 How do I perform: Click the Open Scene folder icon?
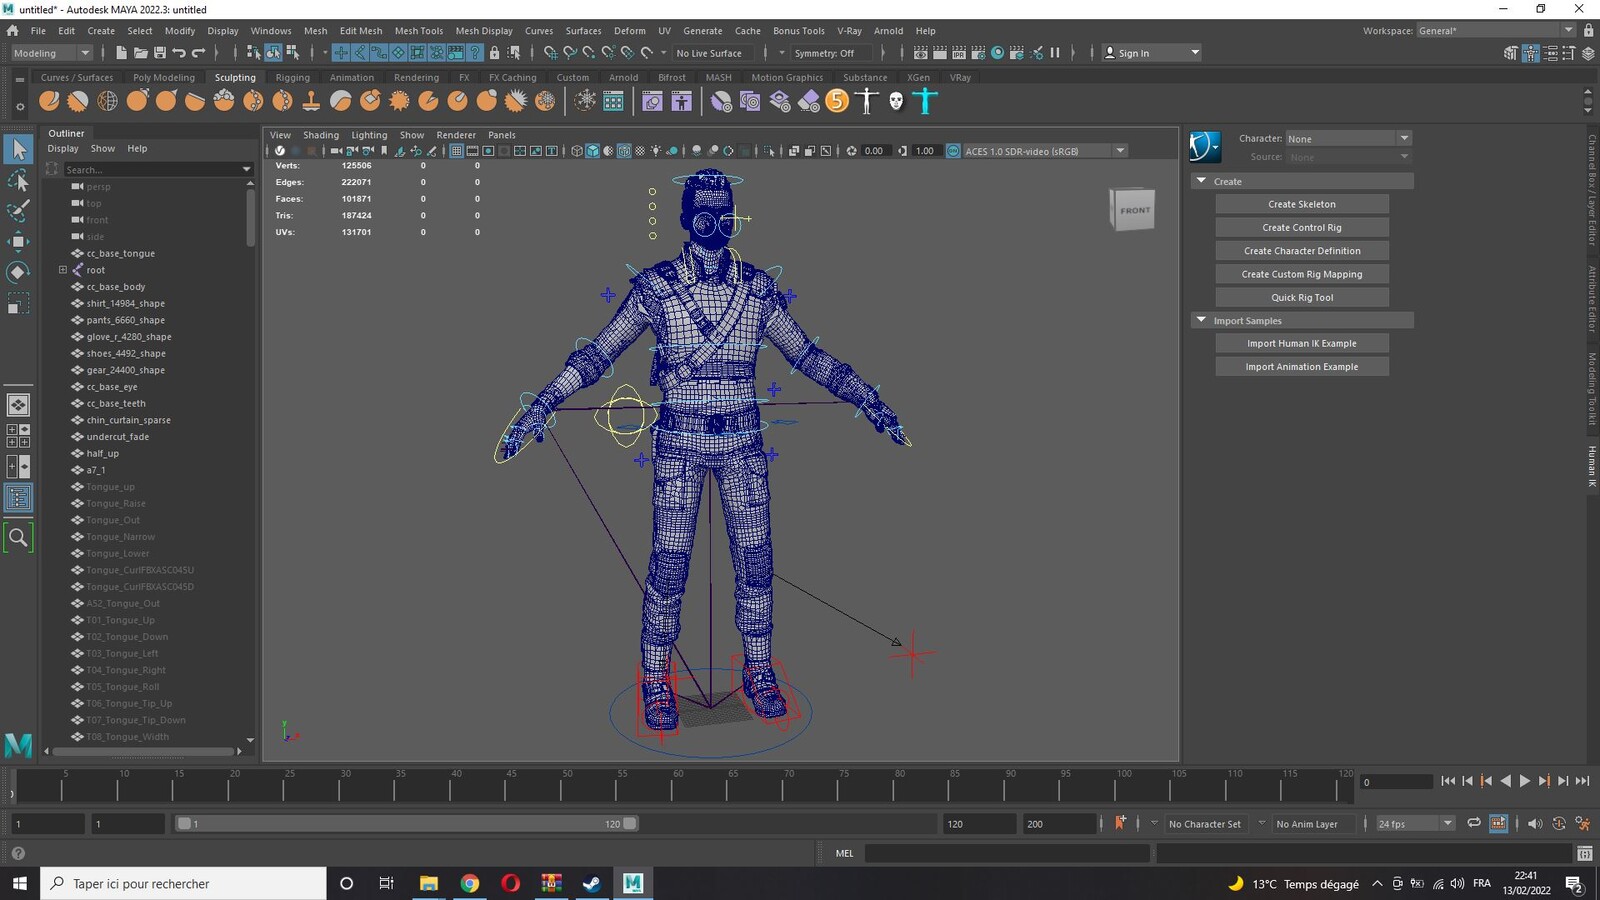coord(140,53)
